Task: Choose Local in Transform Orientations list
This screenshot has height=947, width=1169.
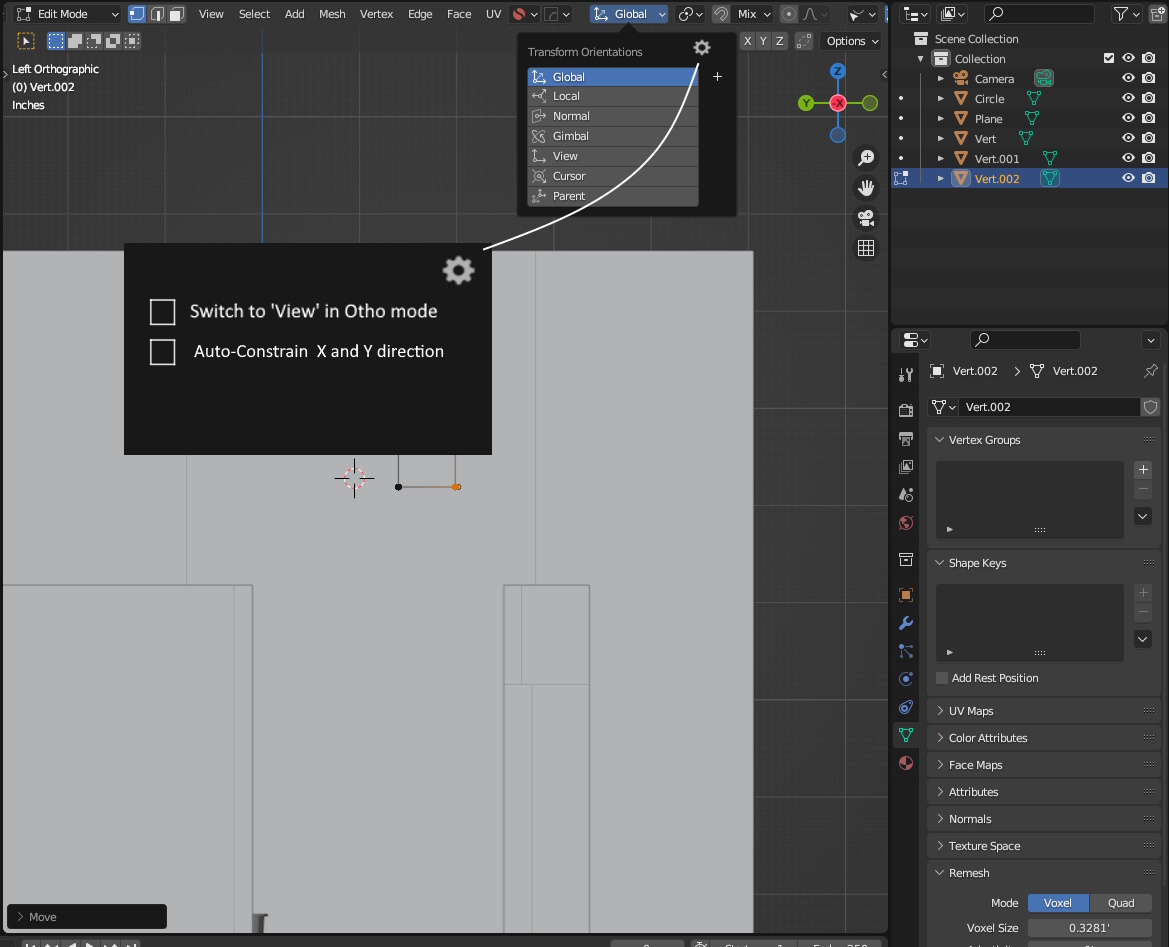Action: pos(613,96)
